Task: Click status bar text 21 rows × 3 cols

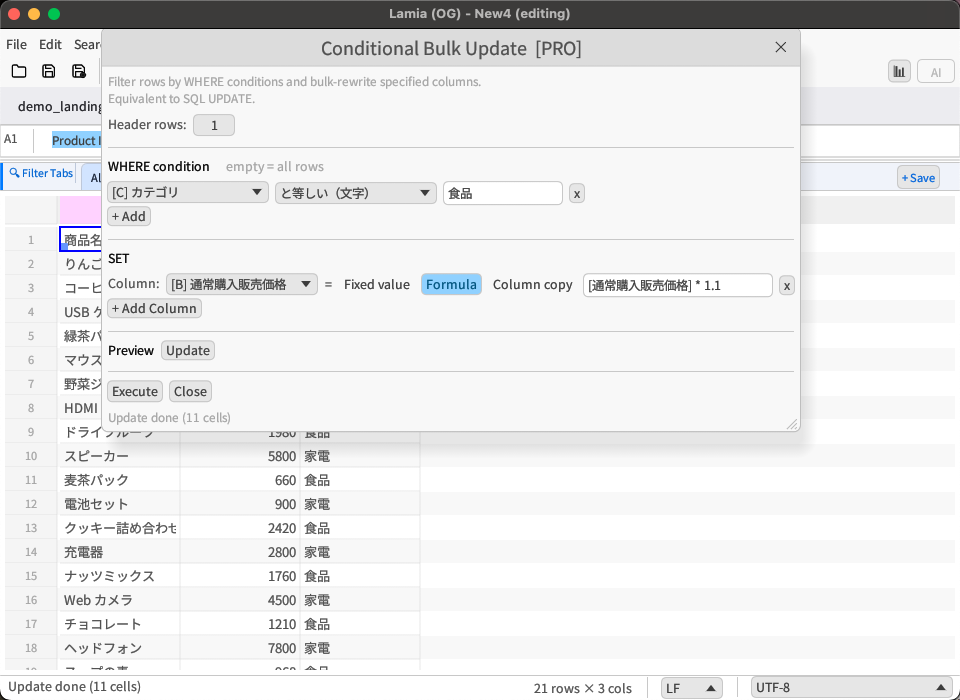Action: pyautogui.click(x=582, y=688)
